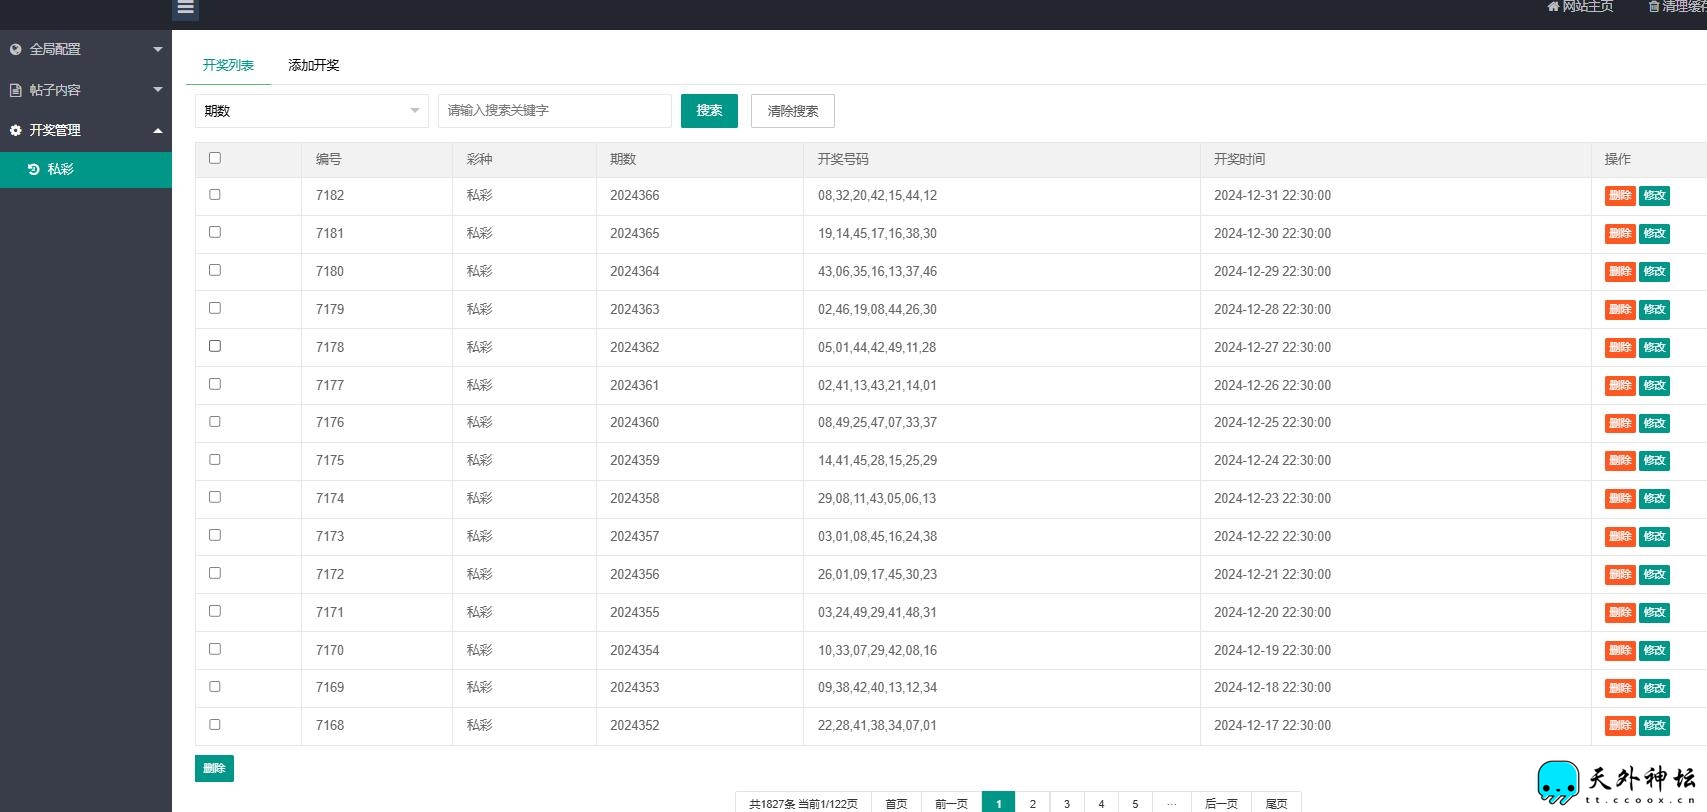Check the checkbox for row 7180
This screenshot has height=812, width=1707.
pos(215,270)
